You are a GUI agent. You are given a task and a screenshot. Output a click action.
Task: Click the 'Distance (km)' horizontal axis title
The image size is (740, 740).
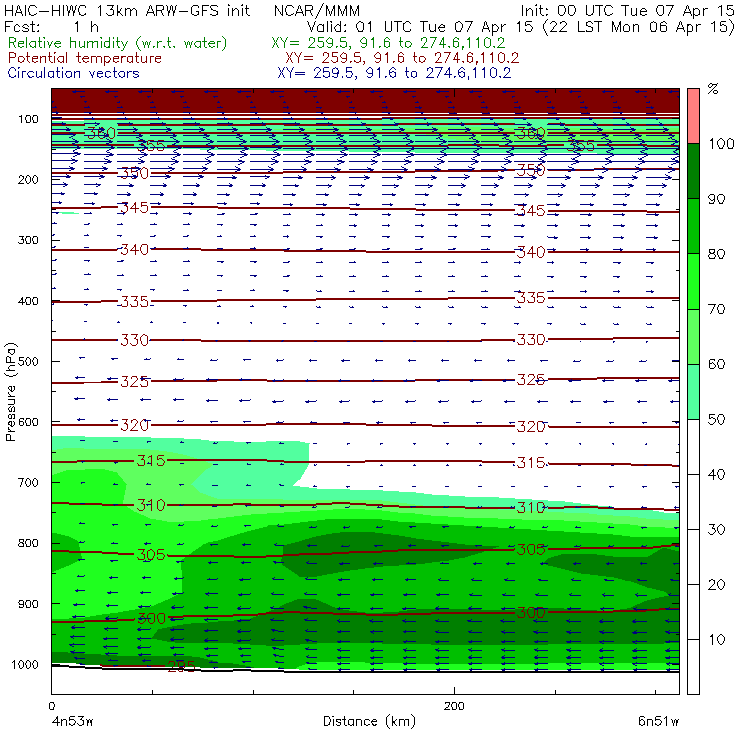tap(369, 721)
